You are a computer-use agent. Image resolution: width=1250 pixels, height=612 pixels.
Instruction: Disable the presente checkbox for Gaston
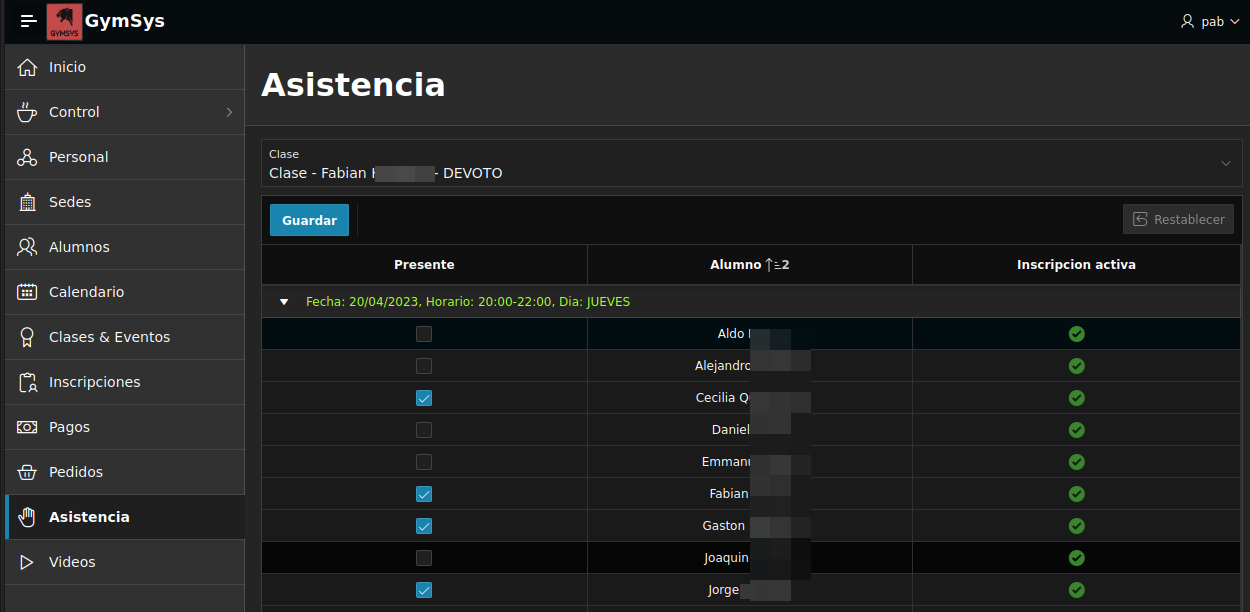(x=423, y=525)
